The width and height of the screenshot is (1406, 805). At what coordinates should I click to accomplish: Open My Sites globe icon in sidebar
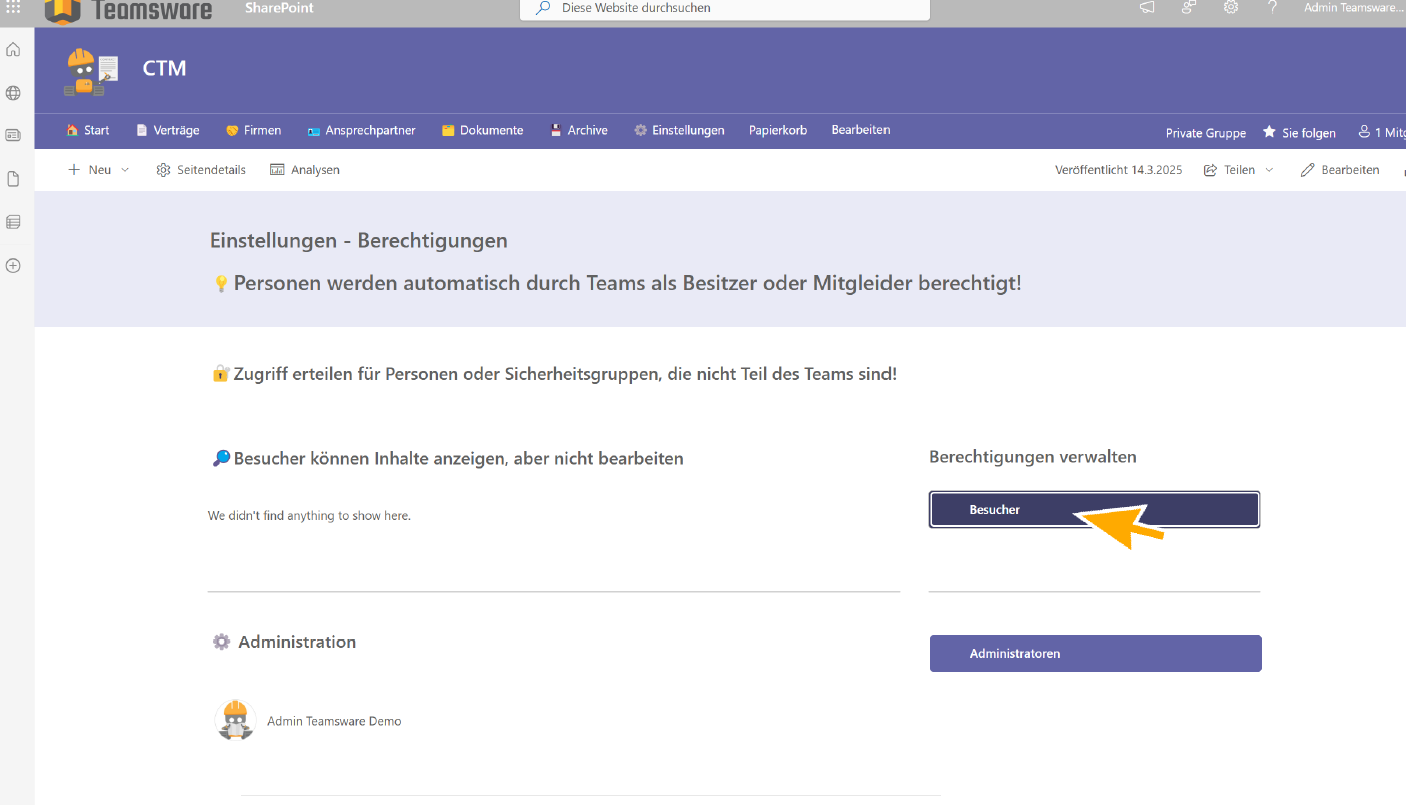pos(13,93)
